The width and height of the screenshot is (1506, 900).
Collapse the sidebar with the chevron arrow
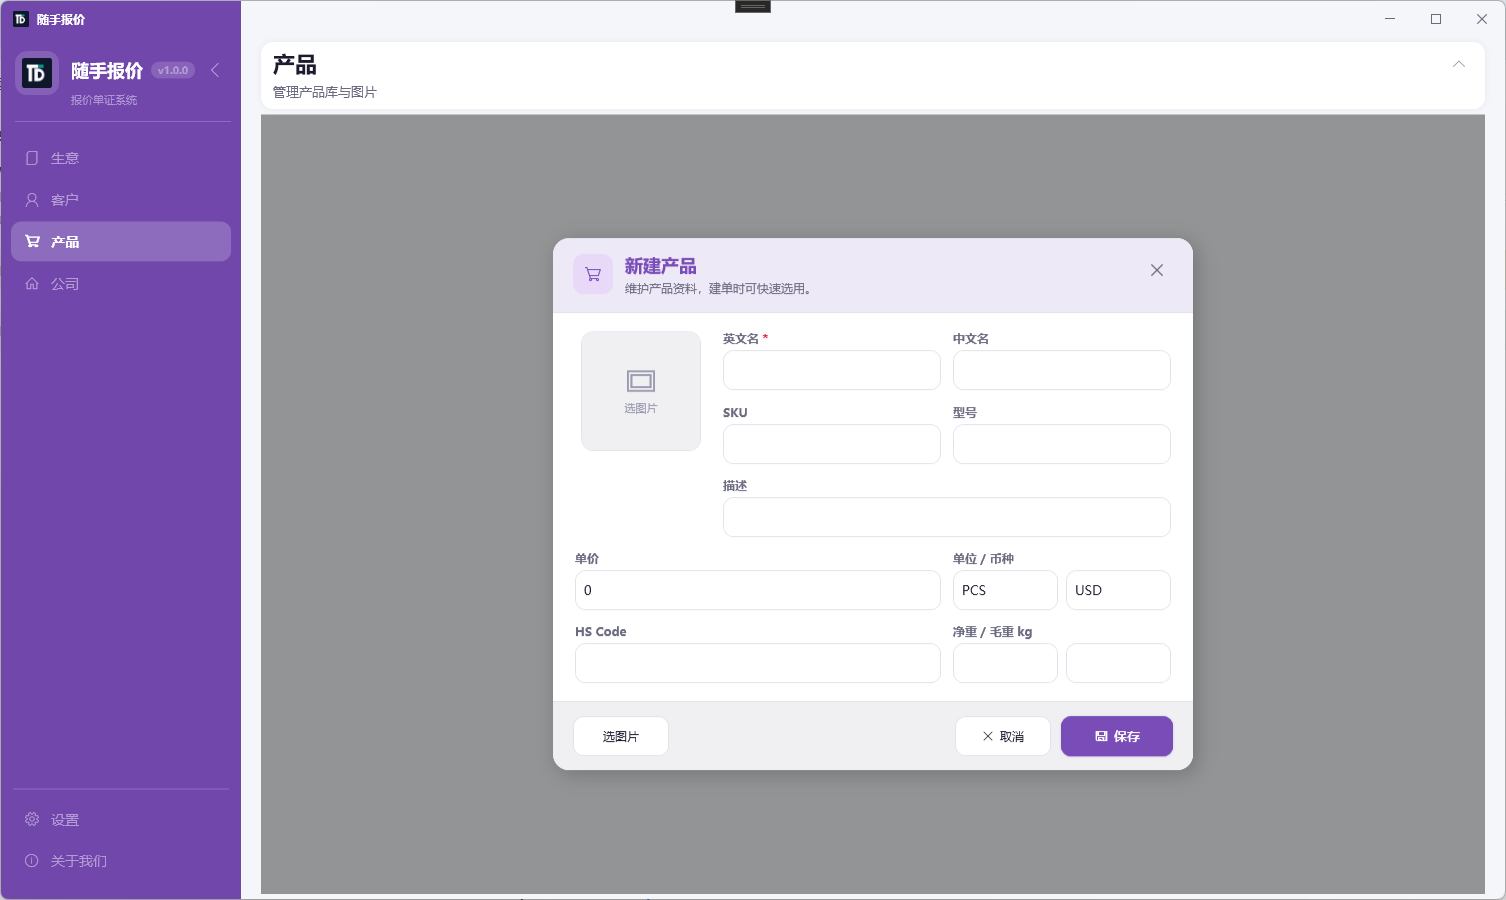215,70
